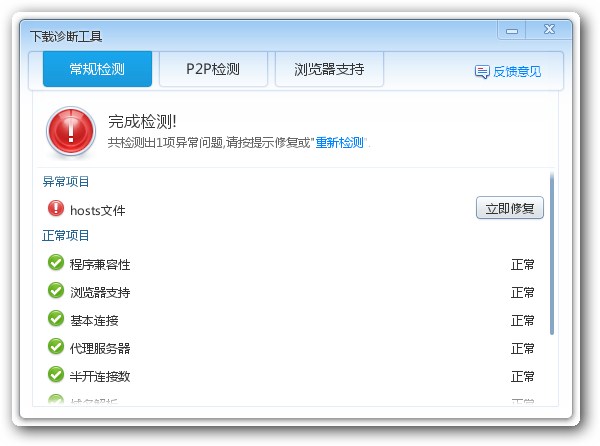Click green checkmark next to 半开连接数

click(55, 376)
